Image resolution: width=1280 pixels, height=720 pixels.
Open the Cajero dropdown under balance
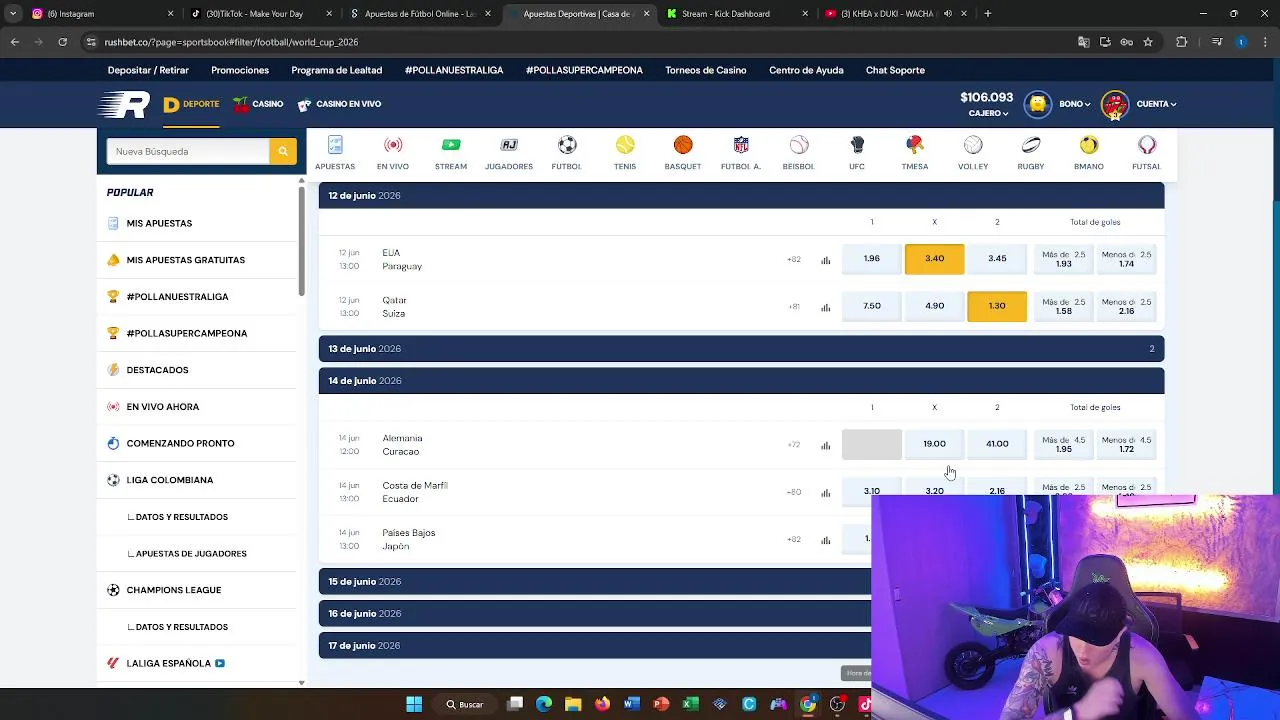[988, 113]
